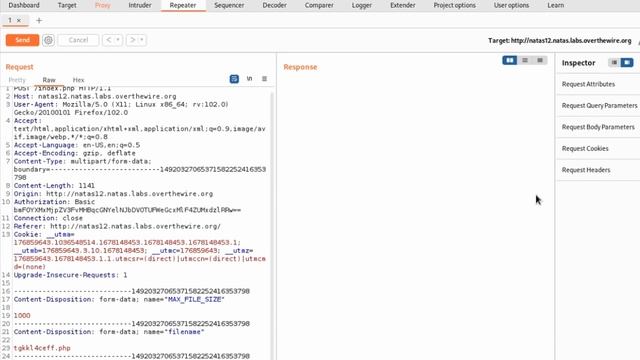Image resolution: width=640 pixels, height=360 pixels.
Task: Close Repeater tab 1 with its x
Action: [x=19, y=20]
